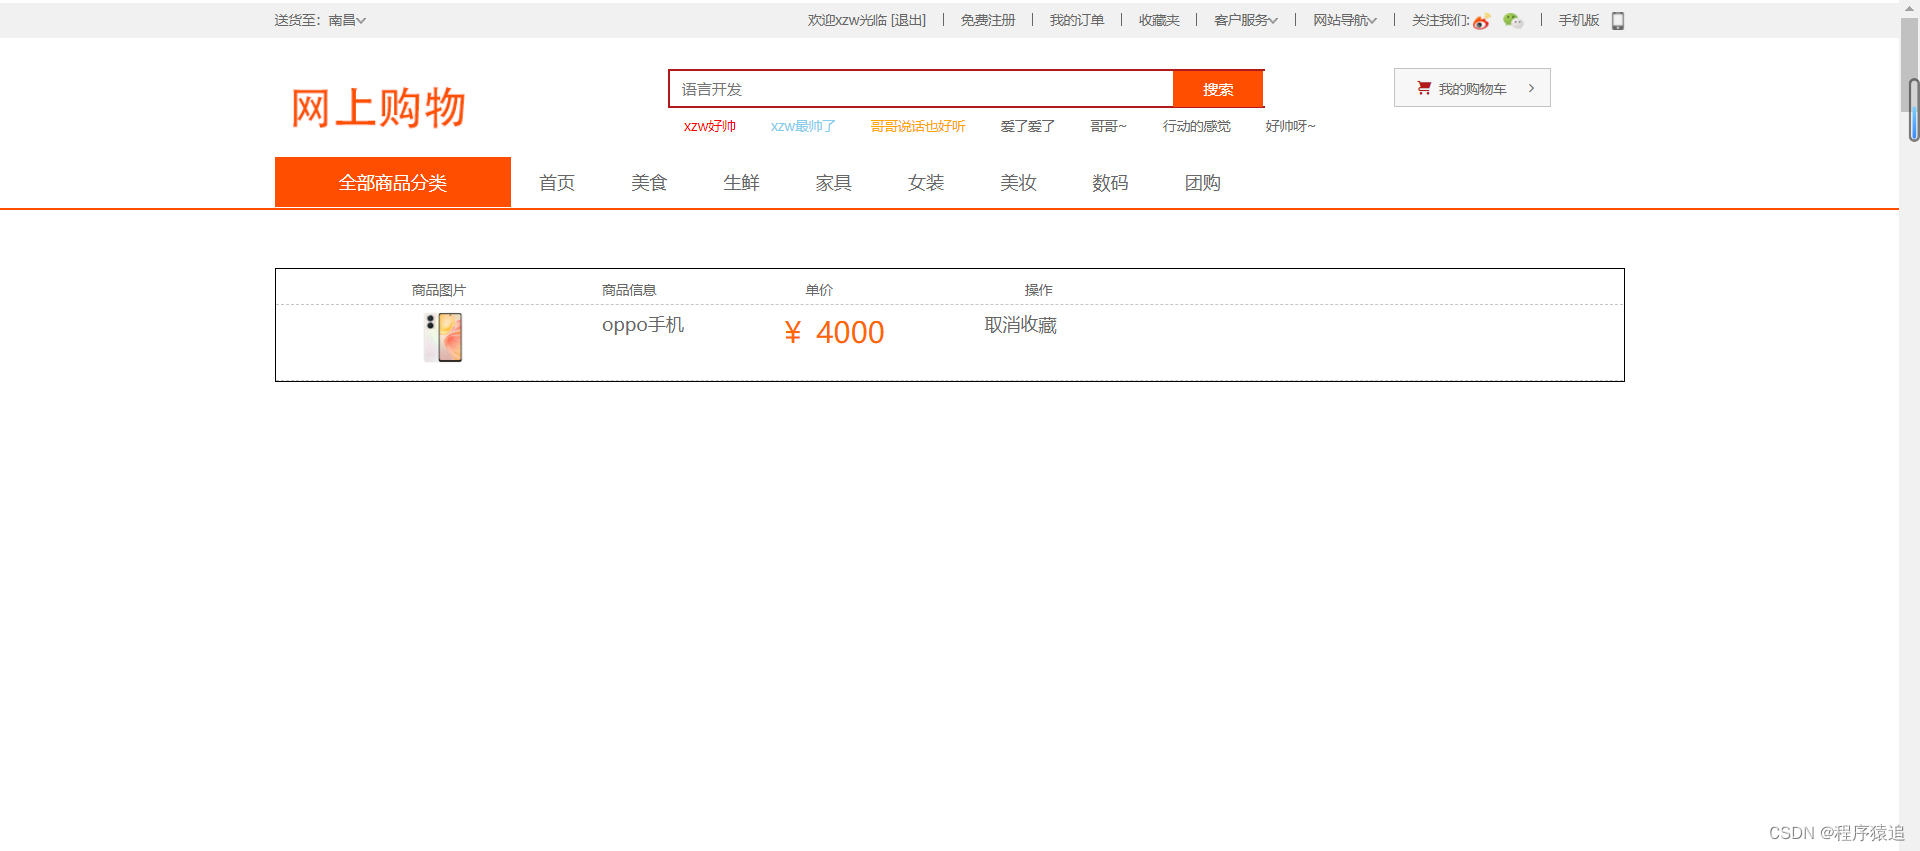Click the shopping cart icon
1920x851 pixels.
(1424, 88)
